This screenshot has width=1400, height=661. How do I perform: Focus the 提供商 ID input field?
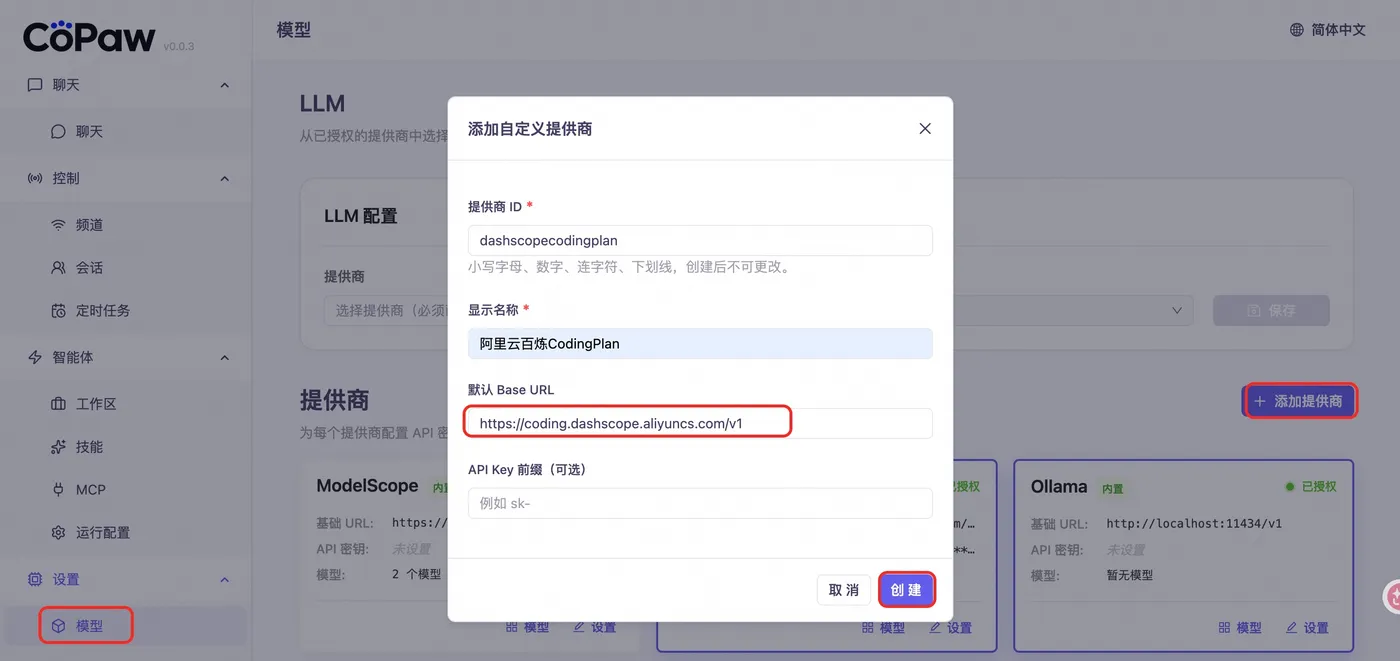coord(700,240)
